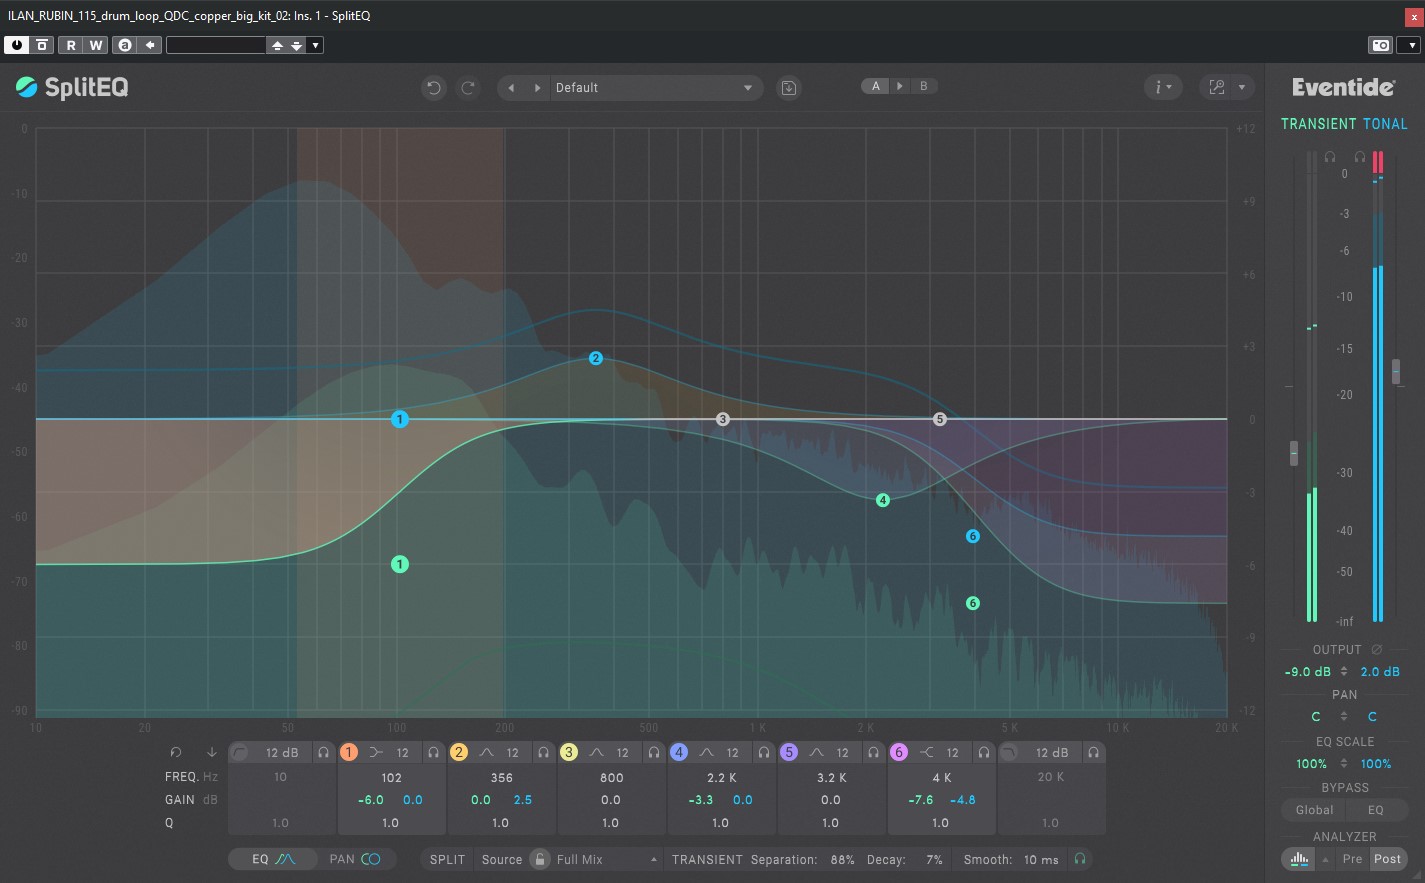Image resolution: width=1425 pixels, height=883 pixels.
Task: Solo band 1 with its headphone icon
Action: (x=433, y=752)
